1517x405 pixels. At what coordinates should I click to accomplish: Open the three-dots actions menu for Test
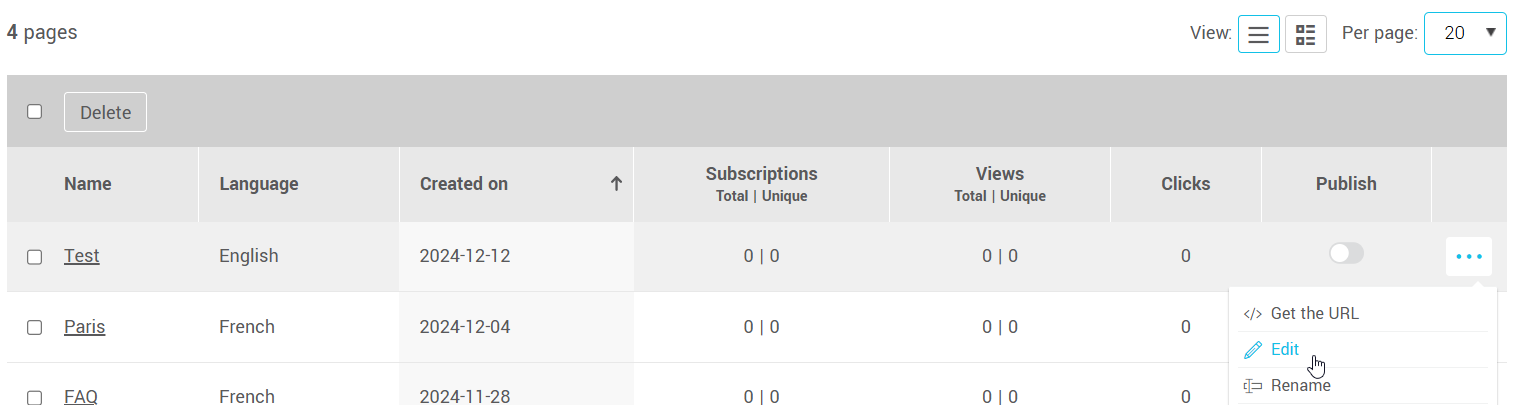click(x=1468, y=257)
